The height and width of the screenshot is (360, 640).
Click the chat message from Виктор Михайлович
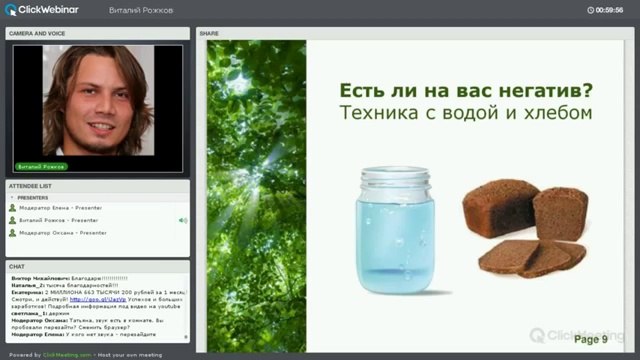(69, 278)
